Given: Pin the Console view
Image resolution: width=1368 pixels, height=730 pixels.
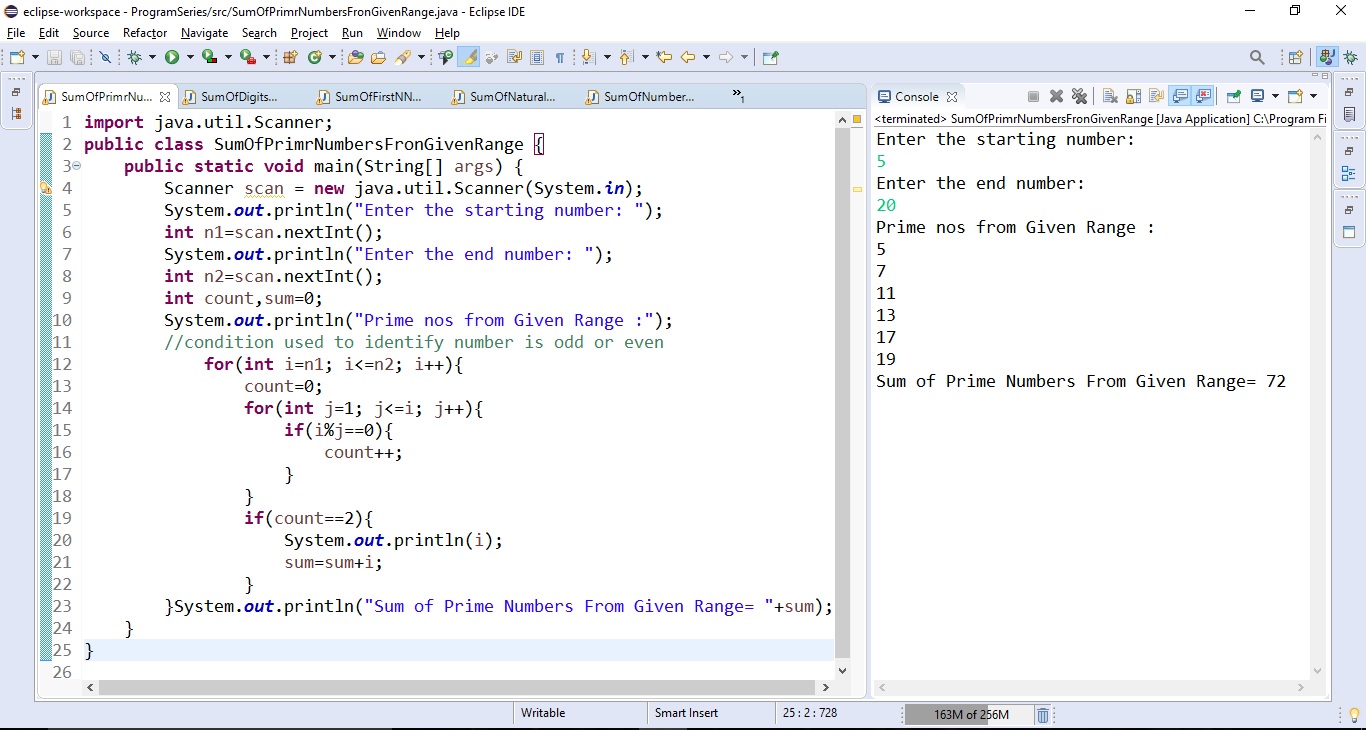Looking at the screenshot, I should click(1233, 96).
